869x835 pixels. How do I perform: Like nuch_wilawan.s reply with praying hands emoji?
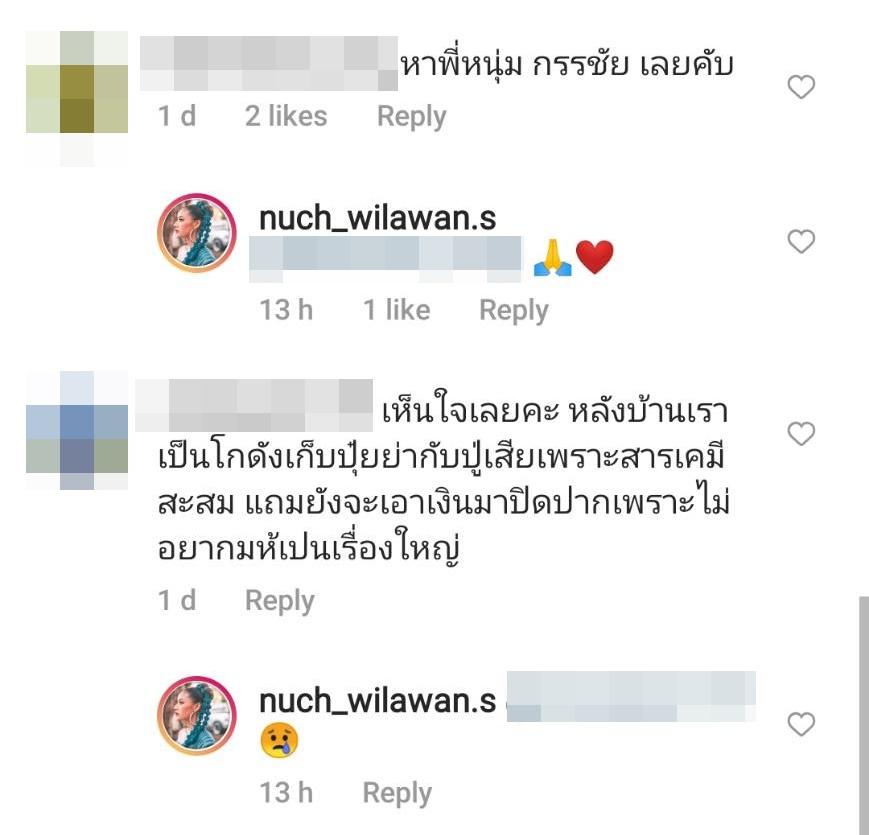801,242
